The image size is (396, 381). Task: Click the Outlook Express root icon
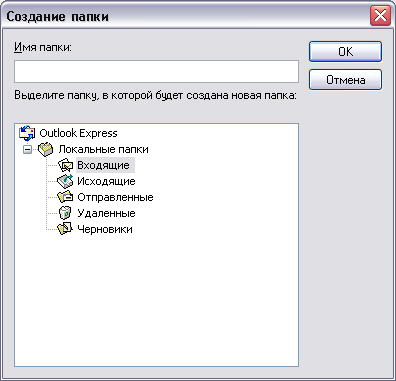(27, 133)
